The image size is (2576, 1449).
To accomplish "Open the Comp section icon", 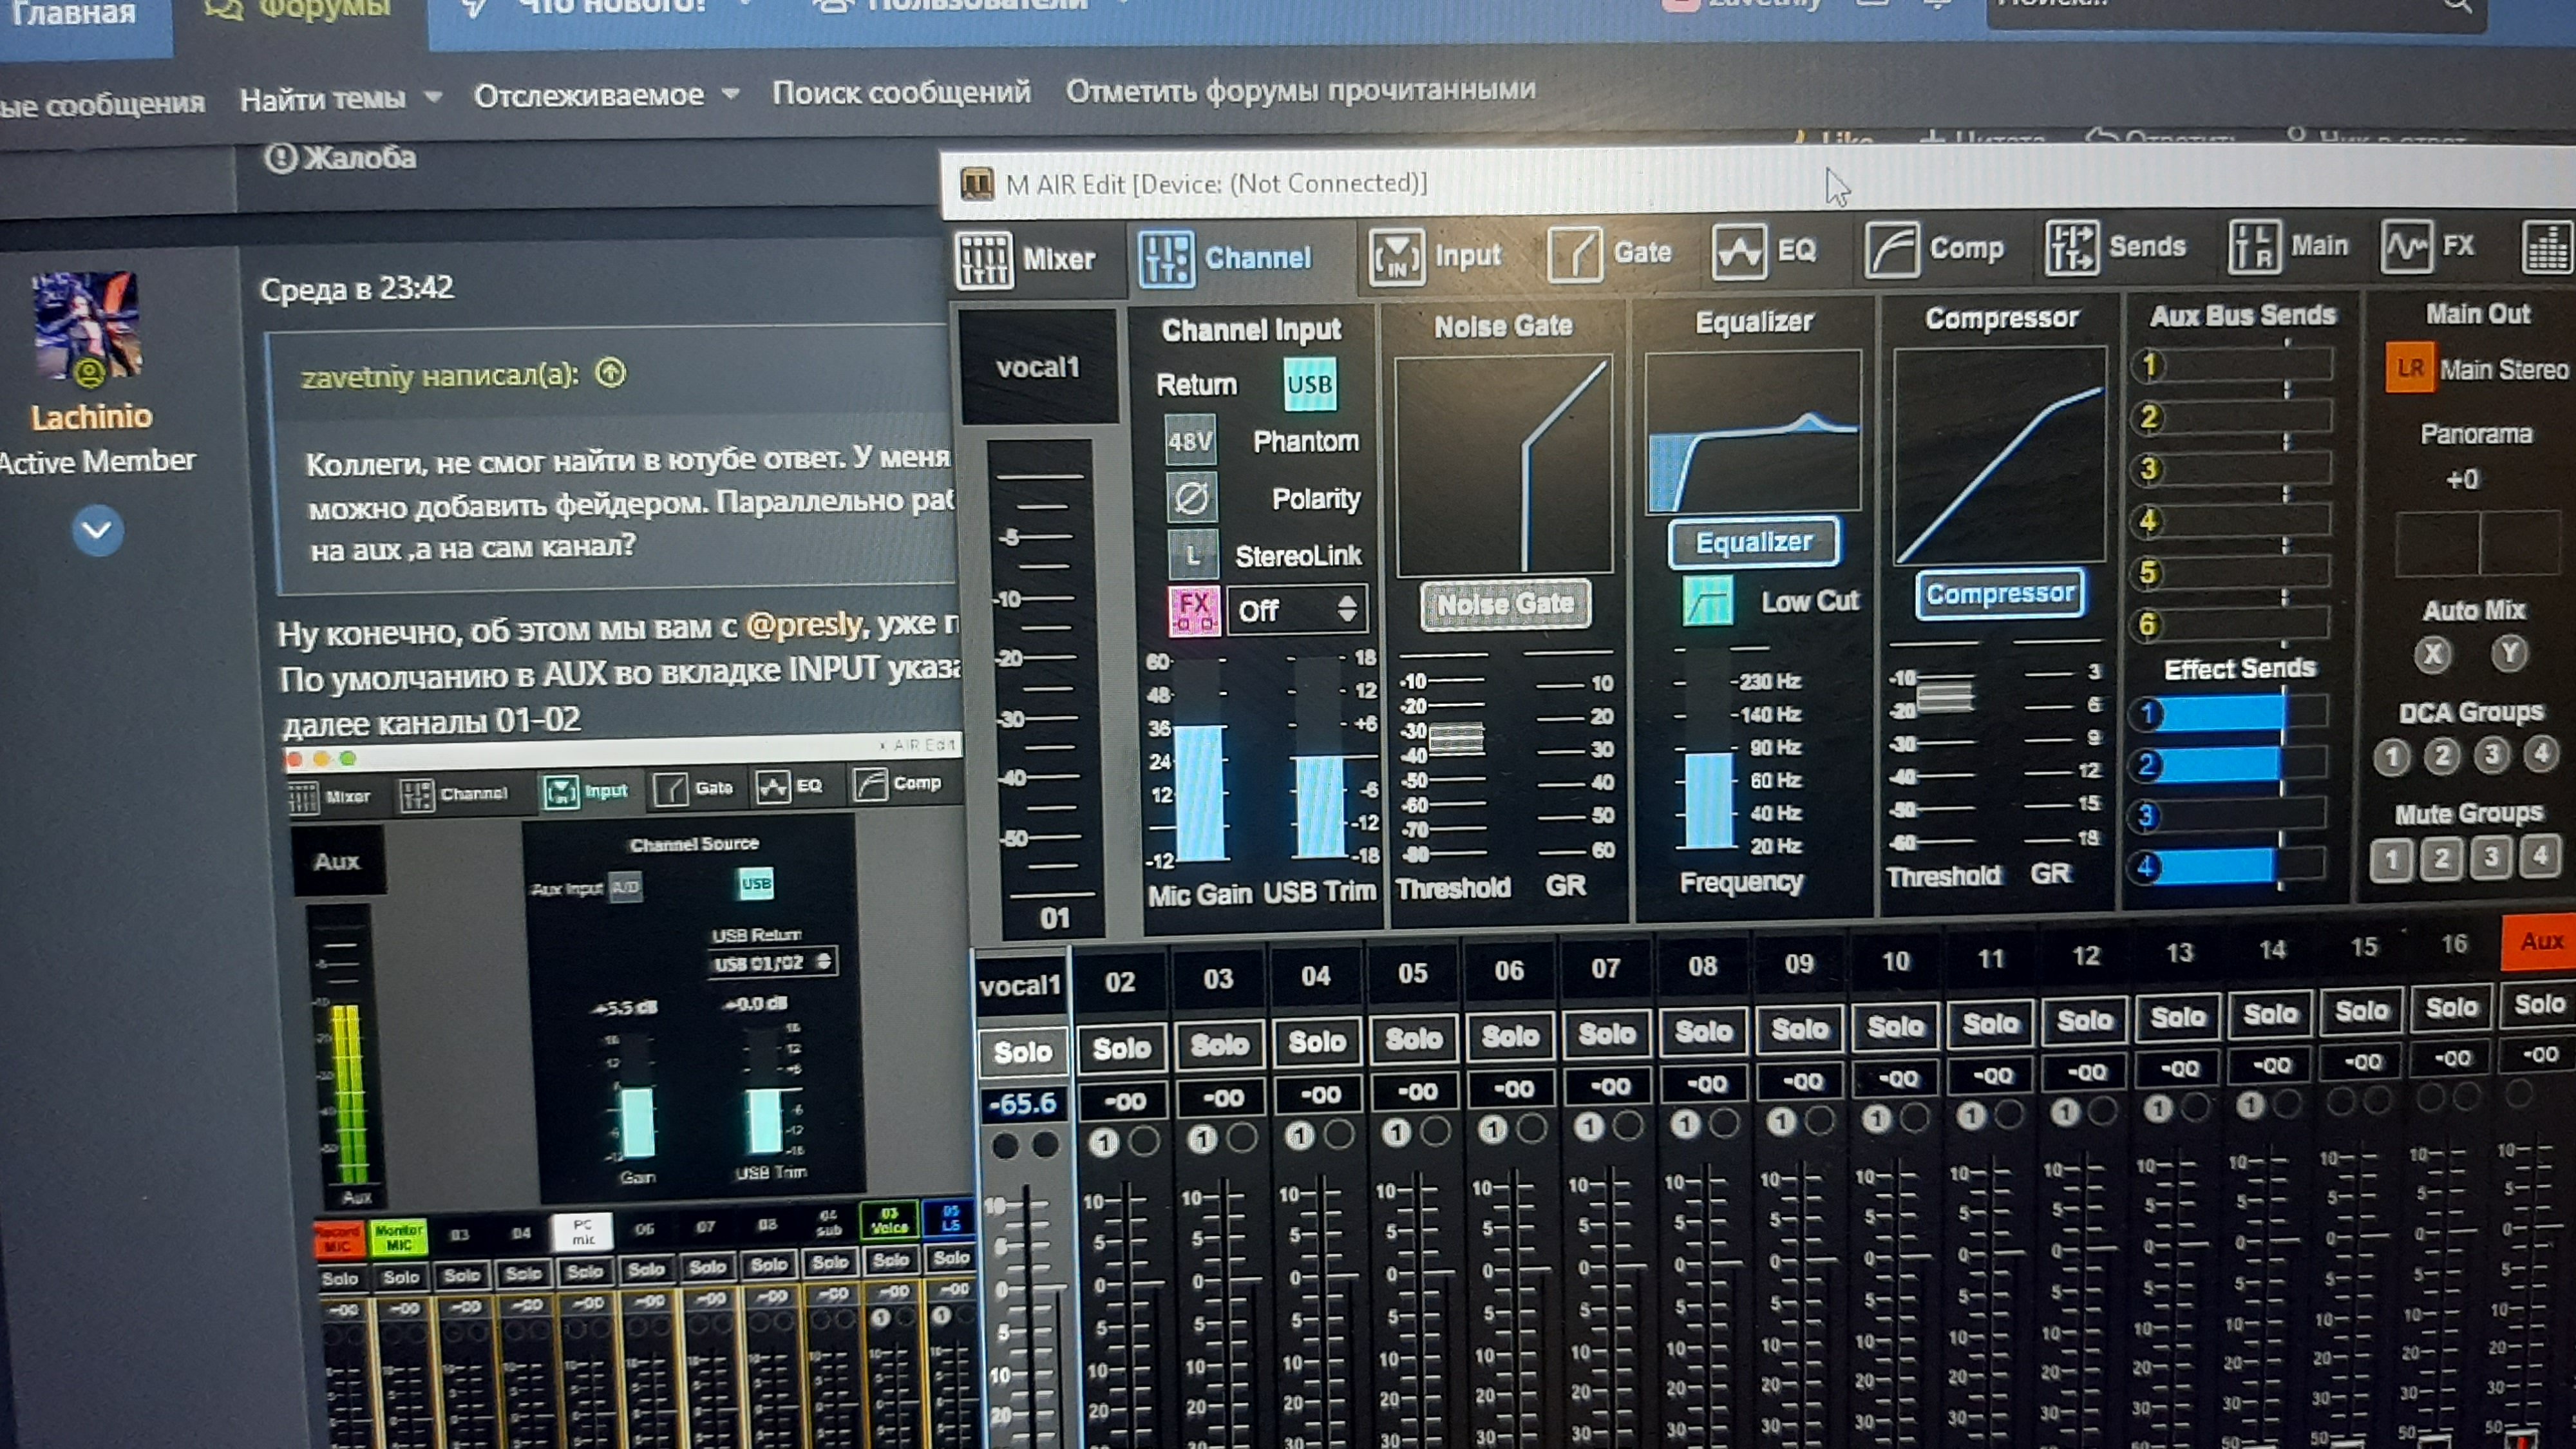I will pyautogui.click(x=1891, y=249).
